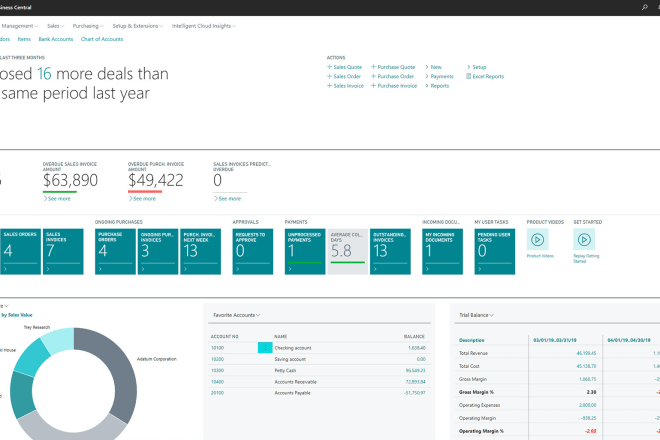
Task: Click the Operating Expenses value 2,000.00
Action: pyautogui.click(x=588, y=405)
